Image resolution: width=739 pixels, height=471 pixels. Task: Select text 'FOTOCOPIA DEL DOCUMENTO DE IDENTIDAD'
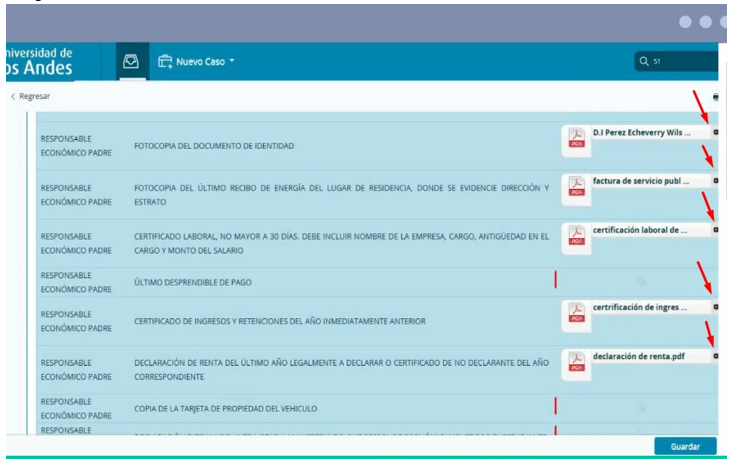click(x=214, y=146)
